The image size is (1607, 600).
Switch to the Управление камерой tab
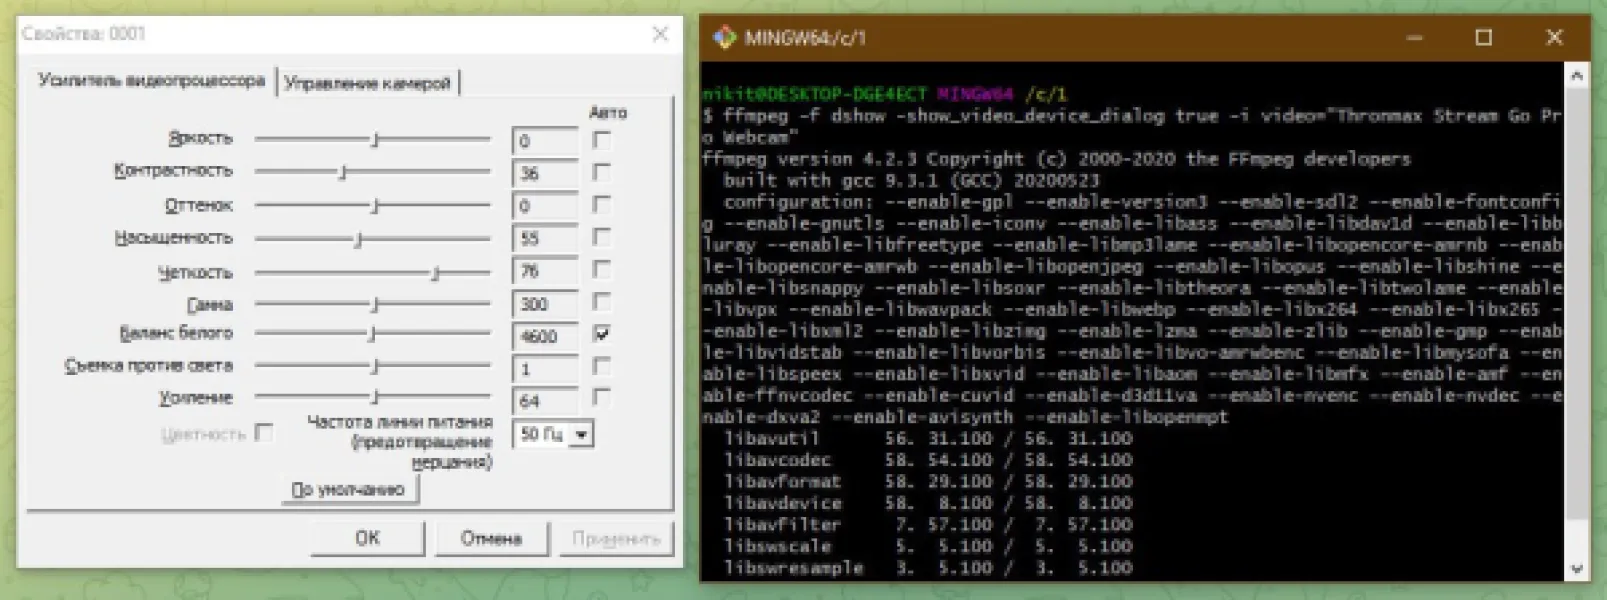click(x=367, y=83)
